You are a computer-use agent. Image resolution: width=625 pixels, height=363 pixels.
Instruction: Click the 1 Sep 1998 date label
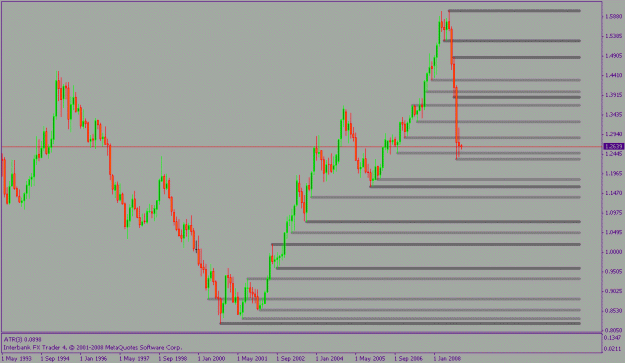(x=173, y=359)
